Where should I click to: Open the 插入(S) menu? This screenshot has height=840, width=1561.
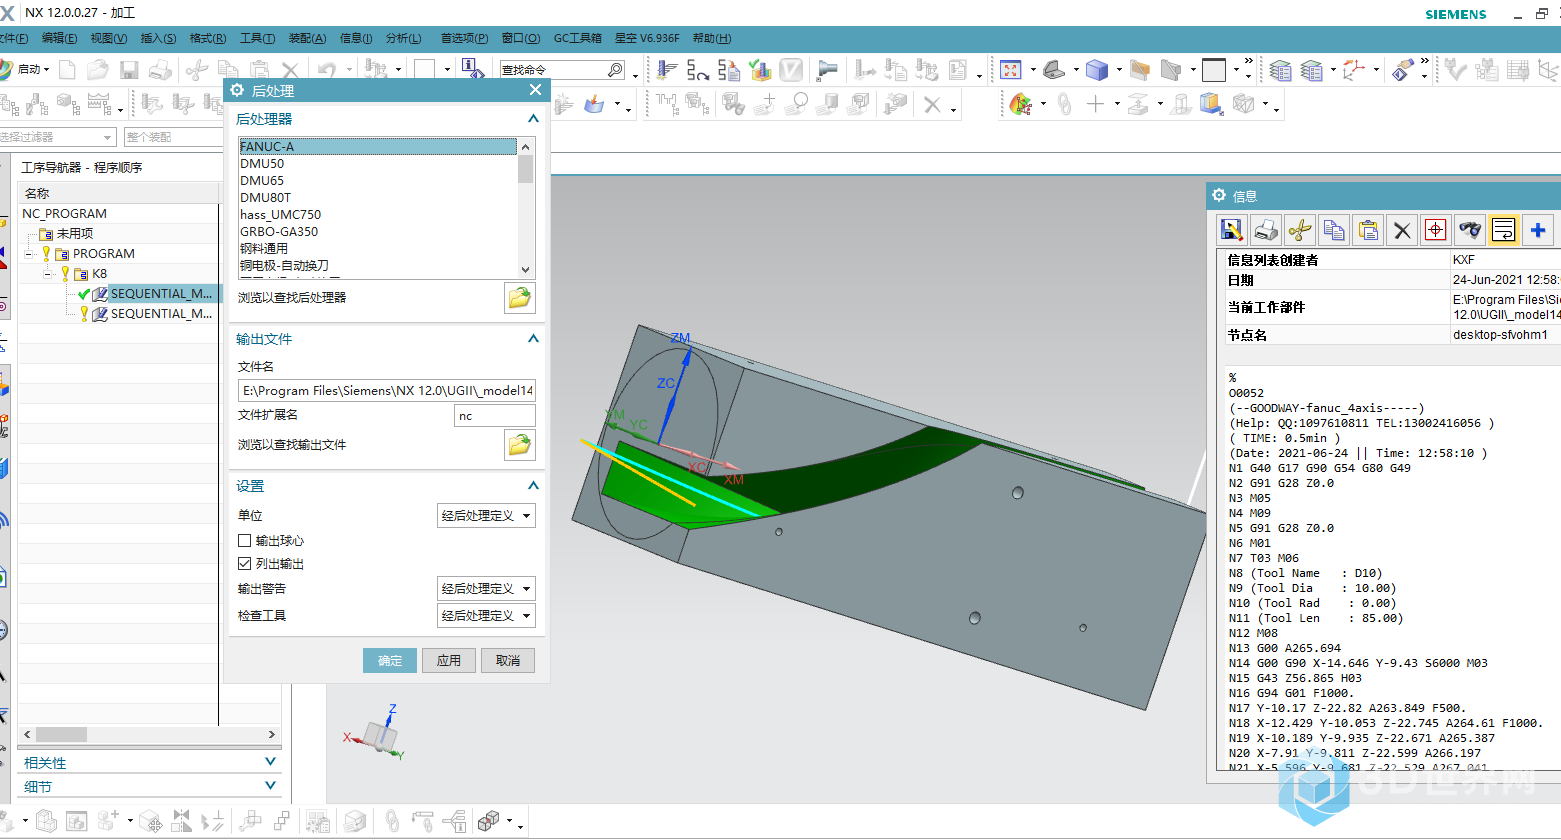click(x=158, y=38)
